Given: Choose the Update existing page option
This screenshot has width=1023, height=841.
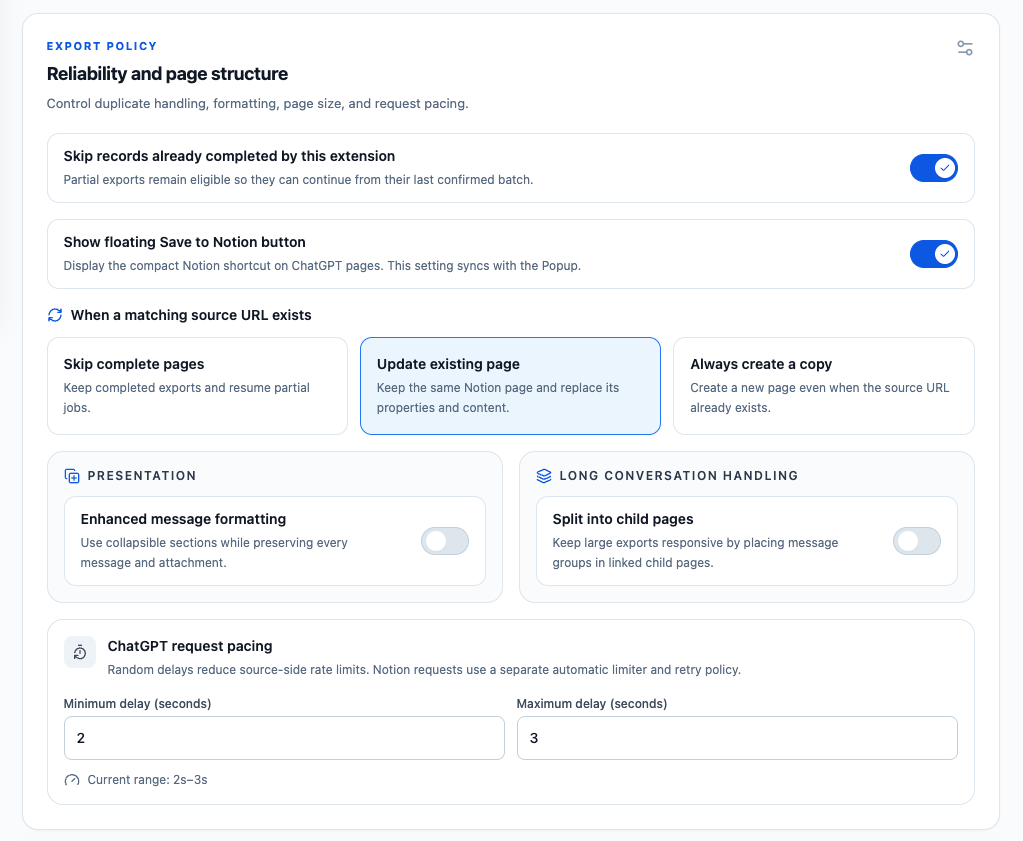Looking at the screenshot, I should pos(510,386).
